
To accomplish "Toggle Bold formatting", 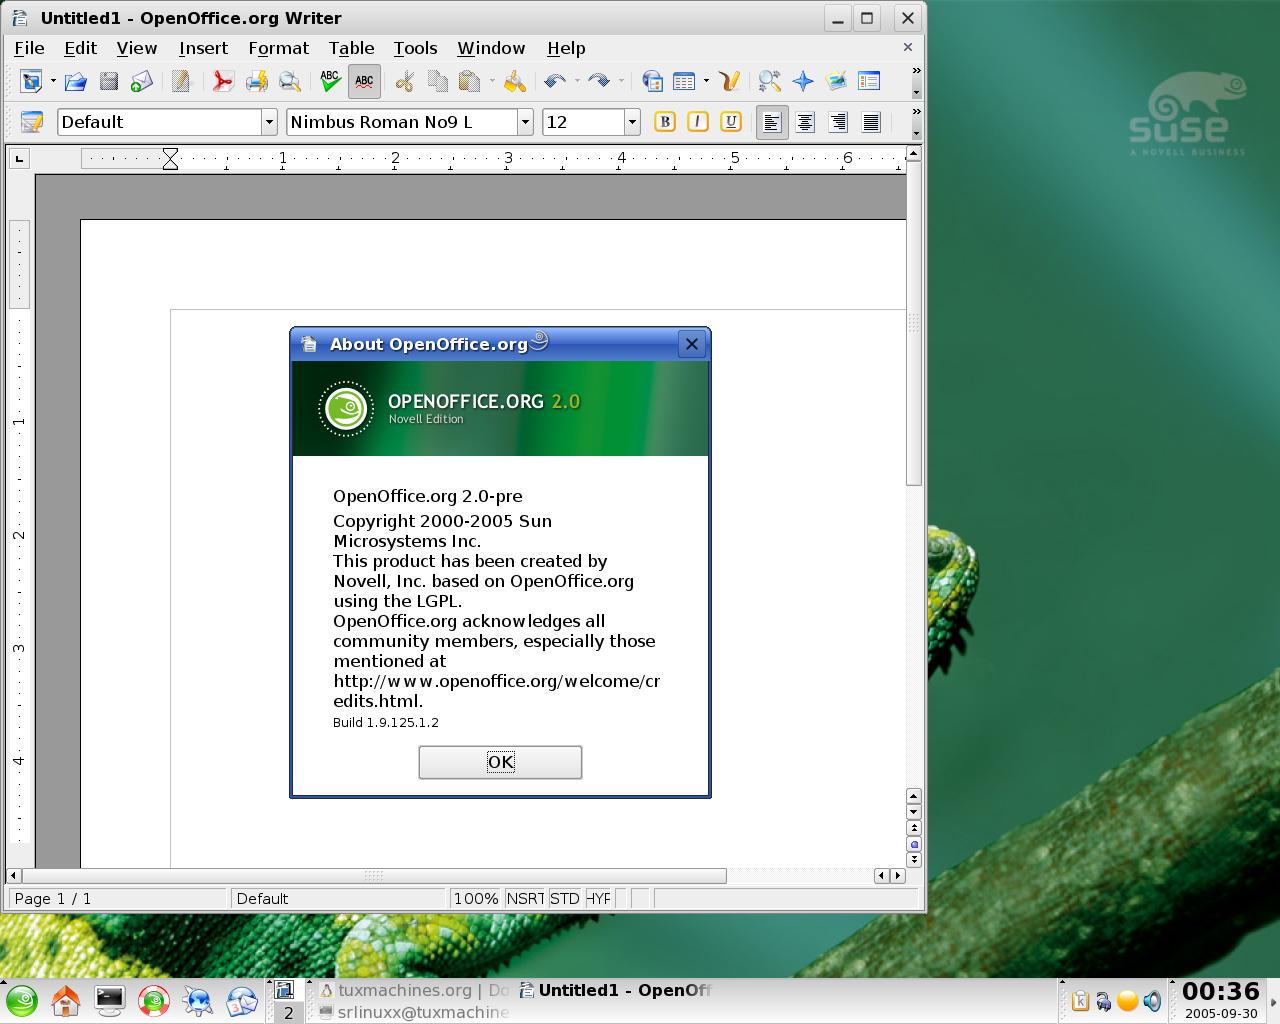I will [x=664, y=122].
